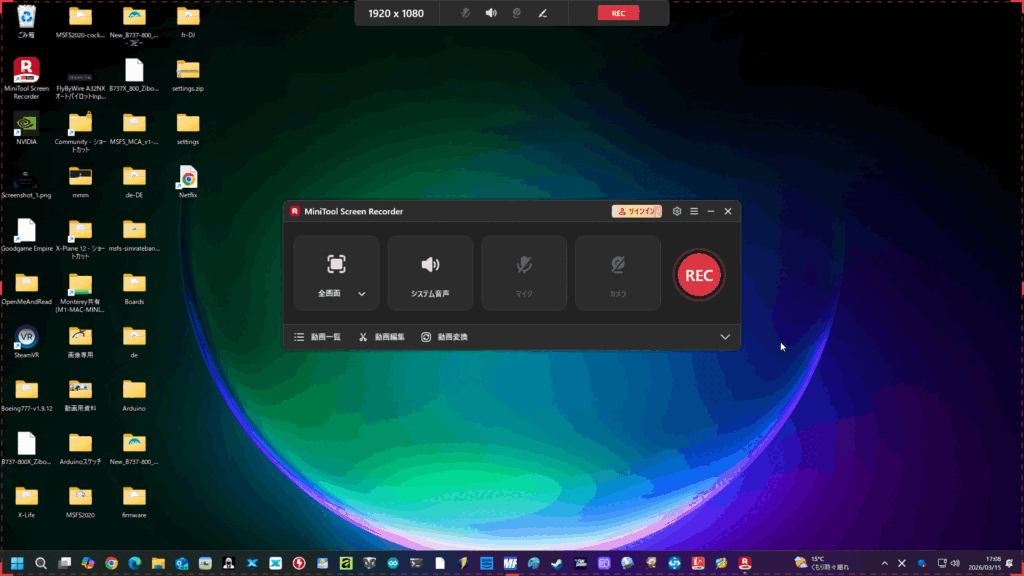Open the video converter (動画変換)
The width and height of the screenshot is (1024, 576).
pyautogui.click(x=444, y=337)
